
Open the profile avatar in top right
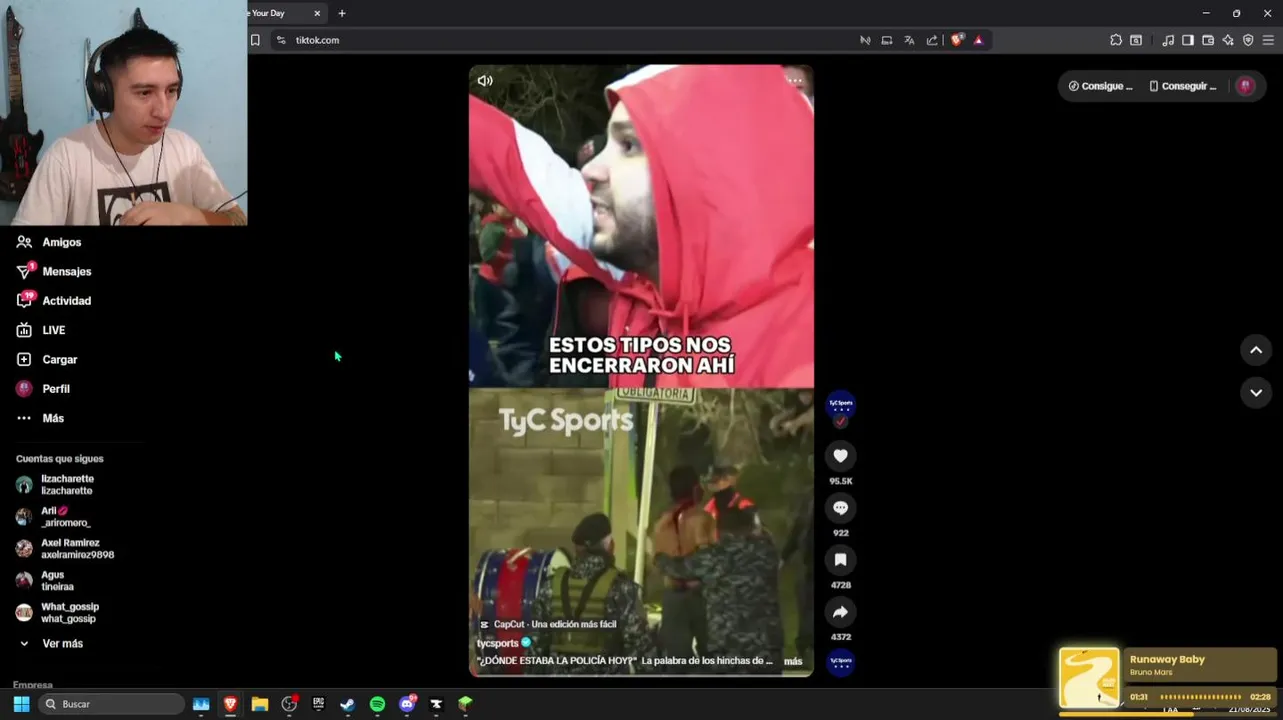[1245, 86]
